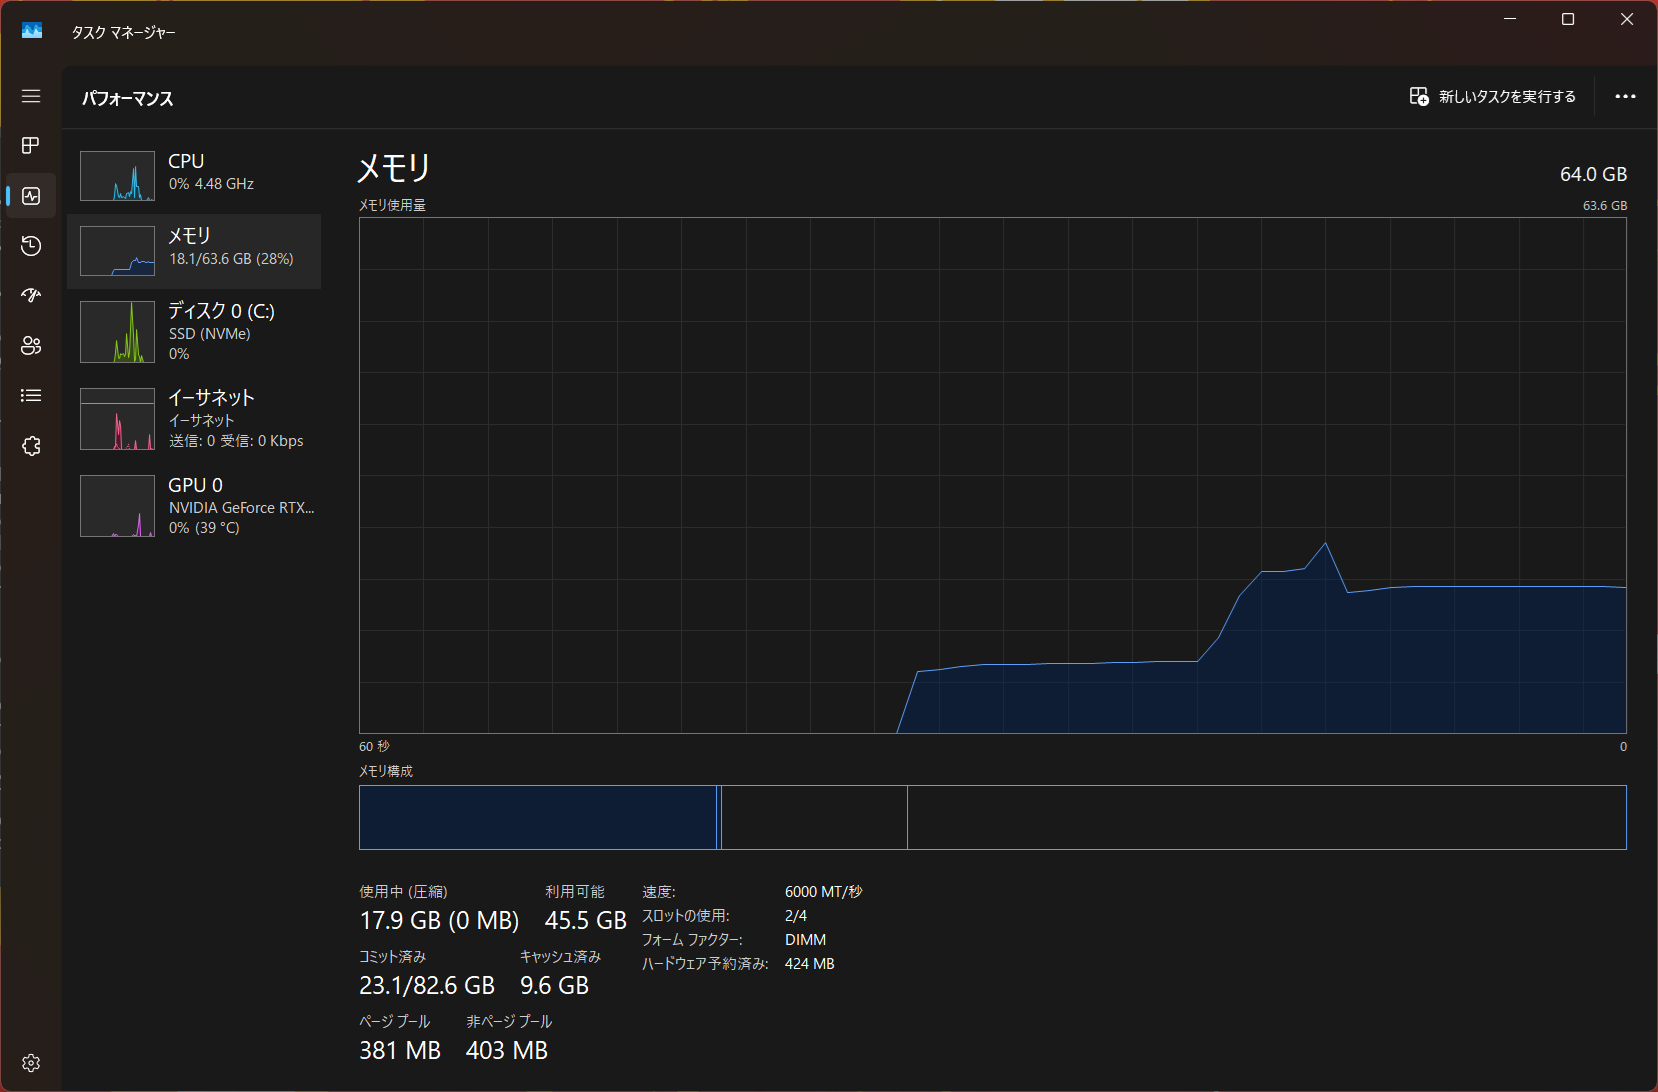Open the Services page icon
Screen dimensions: 1658x1092
coord(31,446)
